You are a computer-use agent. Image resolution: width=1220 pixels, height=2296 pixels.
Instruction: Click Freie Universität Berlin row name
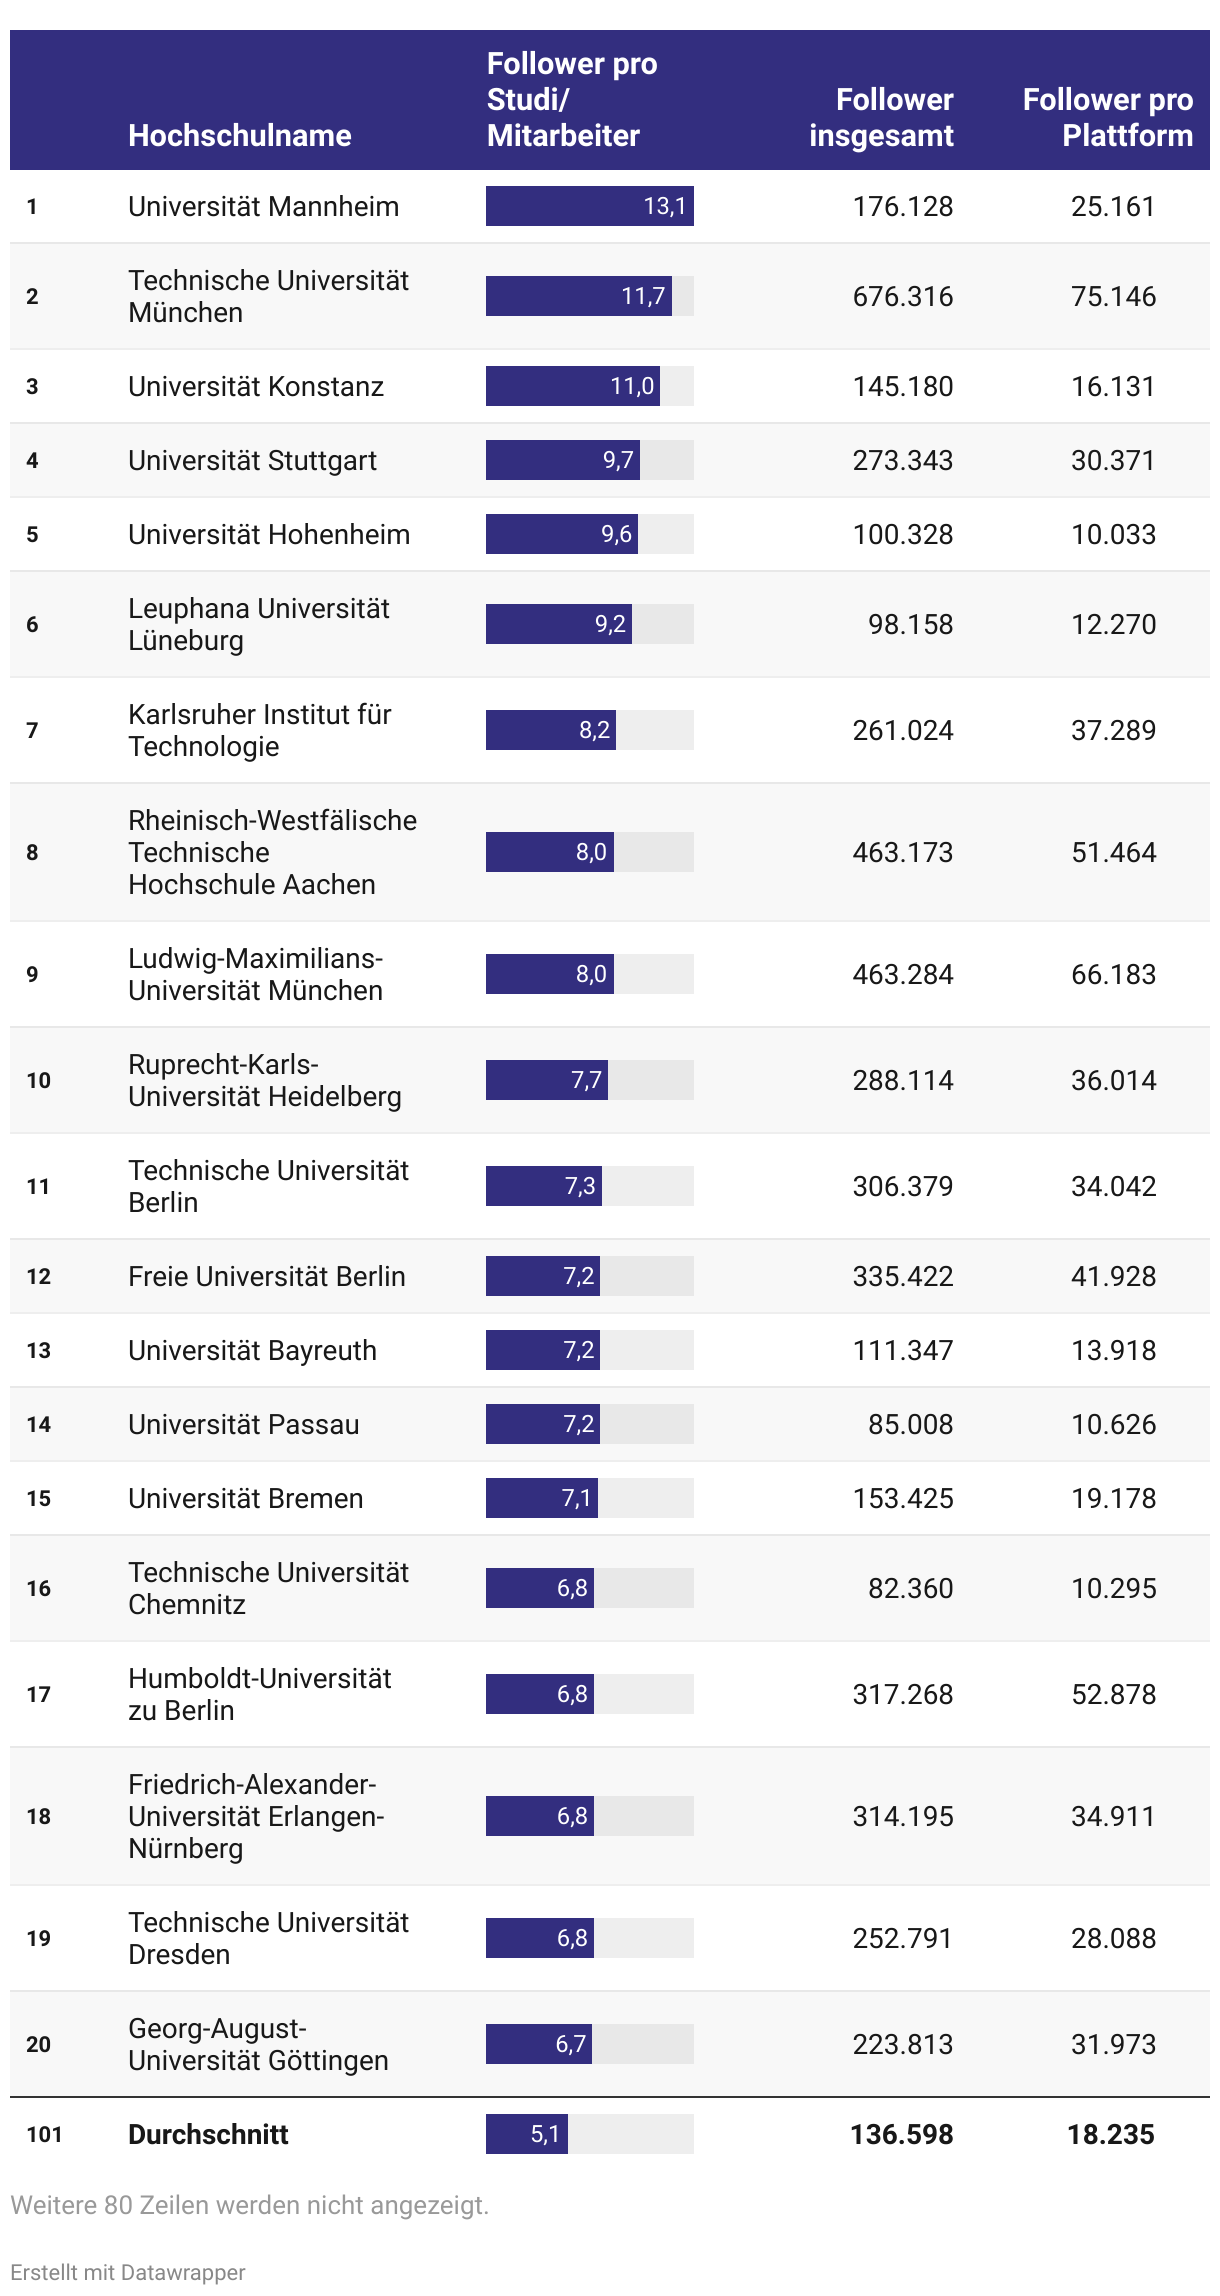[267, 1277]
